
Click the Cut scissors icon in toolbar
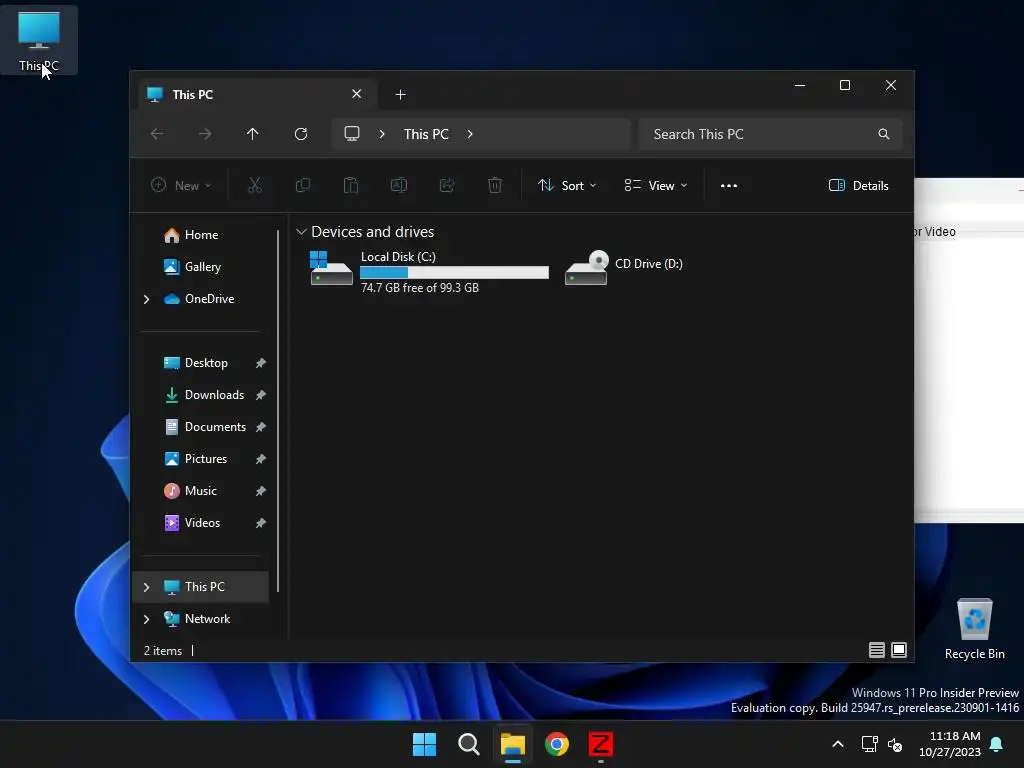click(x=255, y=185)
